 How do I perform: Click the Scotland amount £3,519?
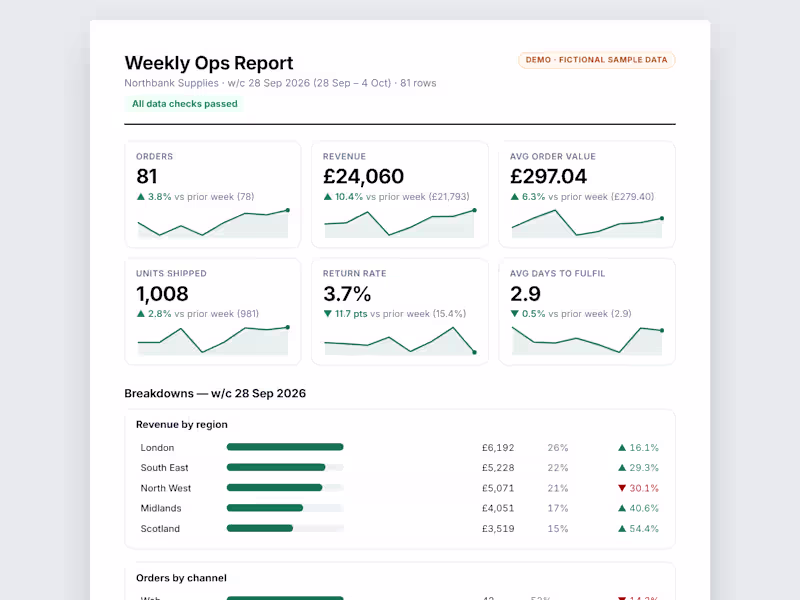[498, 529]
